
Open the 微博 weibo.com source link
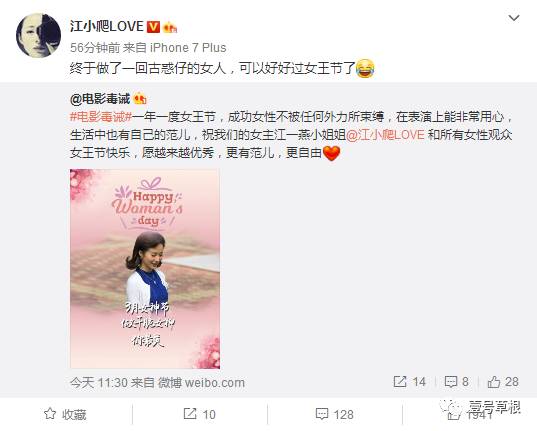pyautogui.click(x=201, y=382)
